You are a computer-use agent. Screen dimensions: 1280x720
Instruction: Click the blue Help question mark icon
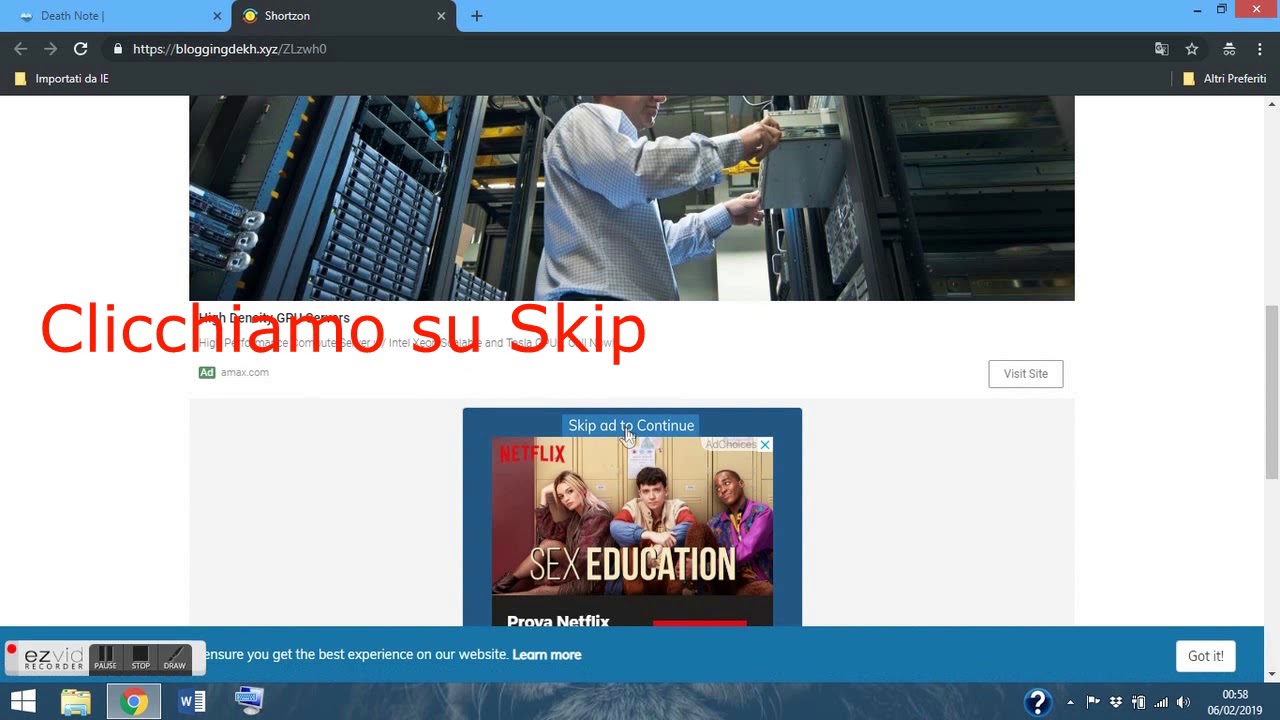[1038, 702]
